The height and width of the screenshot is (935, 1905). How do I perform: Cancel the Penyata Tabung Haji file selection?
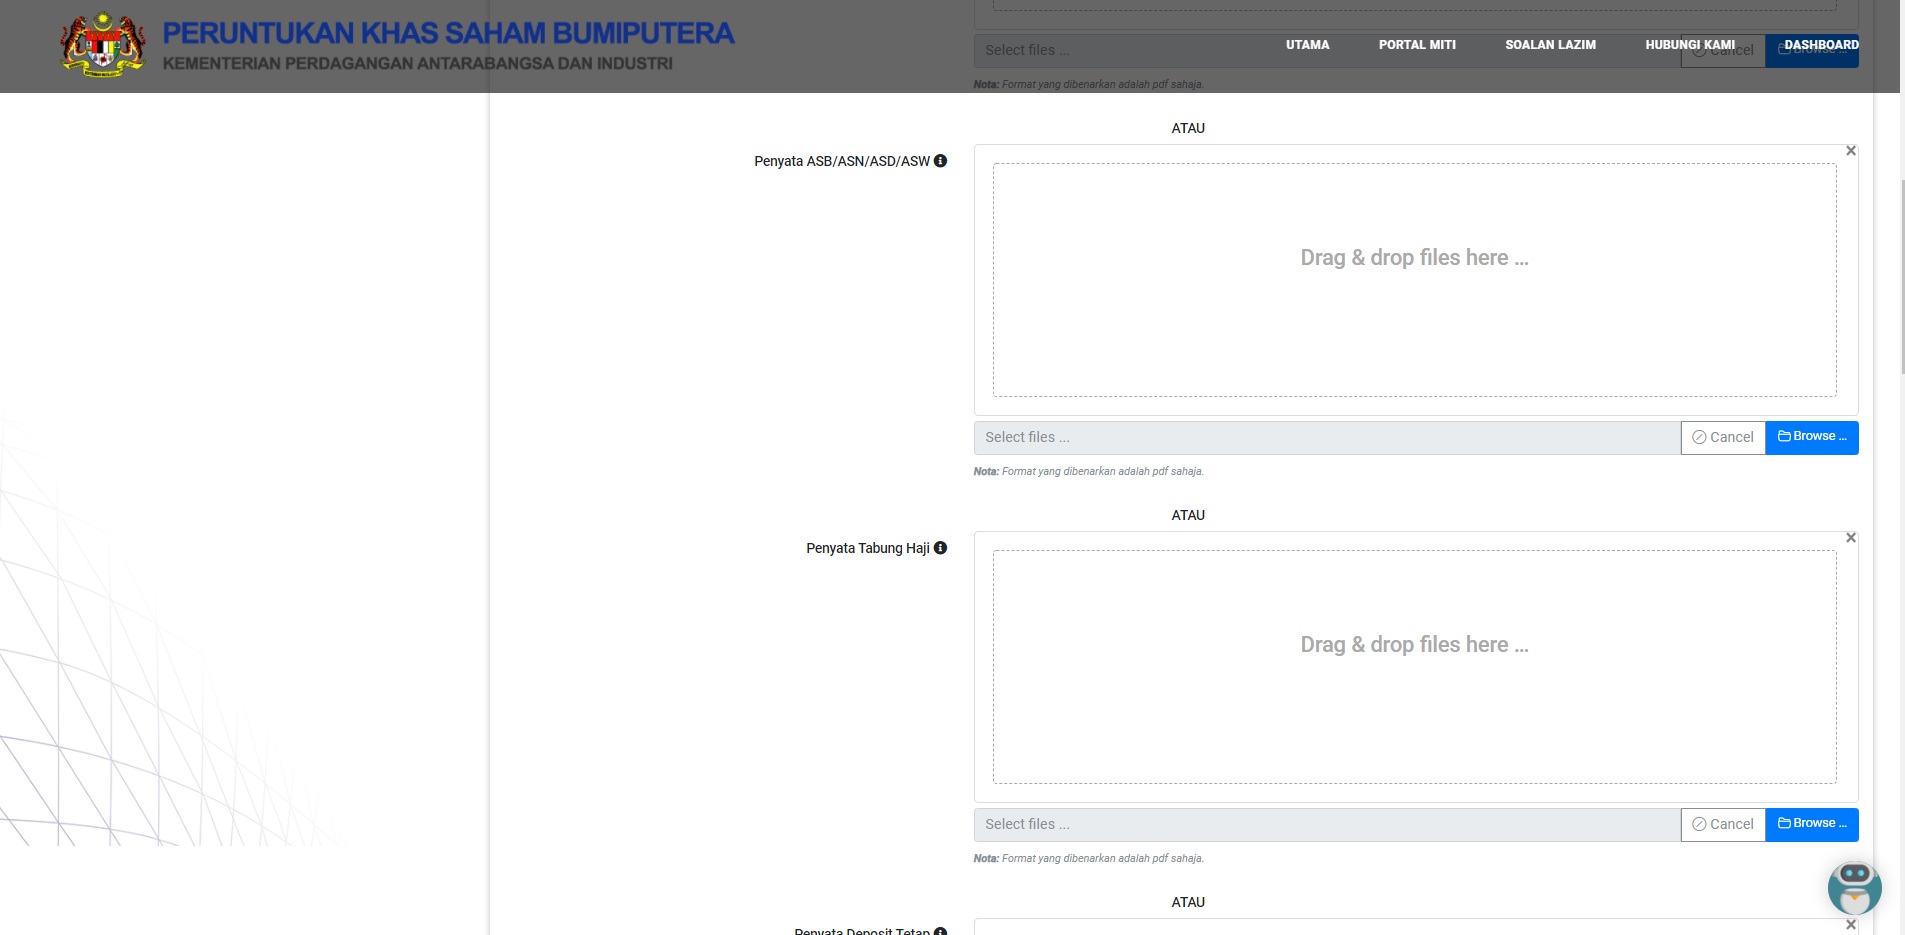pyautogui.click(x=1722, y=824)
